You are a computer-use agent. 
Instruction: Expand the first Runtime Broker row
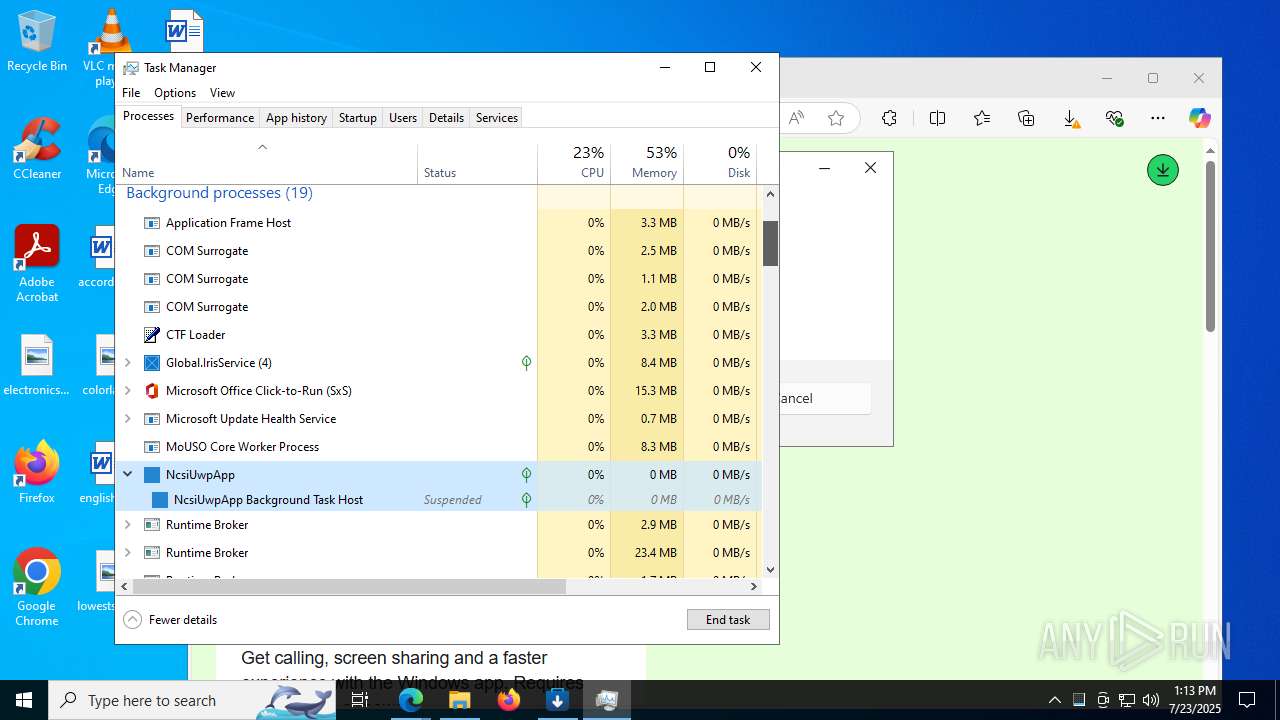coord(128,525)
